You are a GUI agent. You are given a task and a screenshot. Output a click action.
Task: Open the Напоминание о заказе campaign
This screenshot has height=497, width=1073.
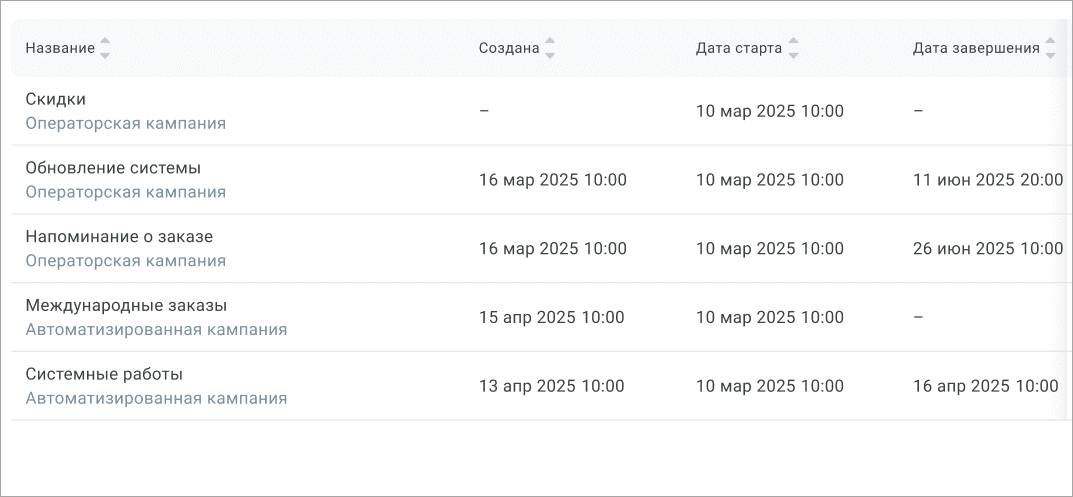click(119, 237)
